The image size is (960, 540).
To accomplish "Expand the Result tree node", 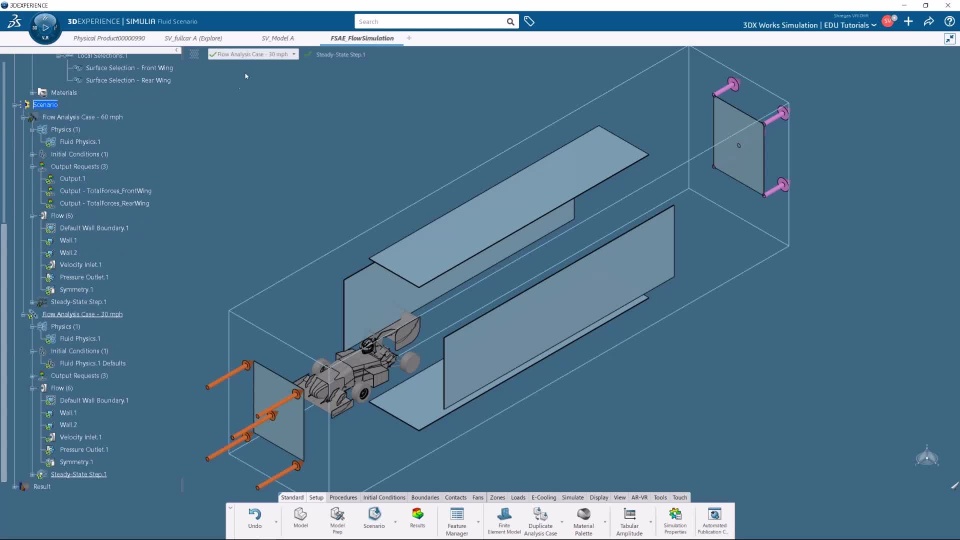I will (x=15, y=487).
